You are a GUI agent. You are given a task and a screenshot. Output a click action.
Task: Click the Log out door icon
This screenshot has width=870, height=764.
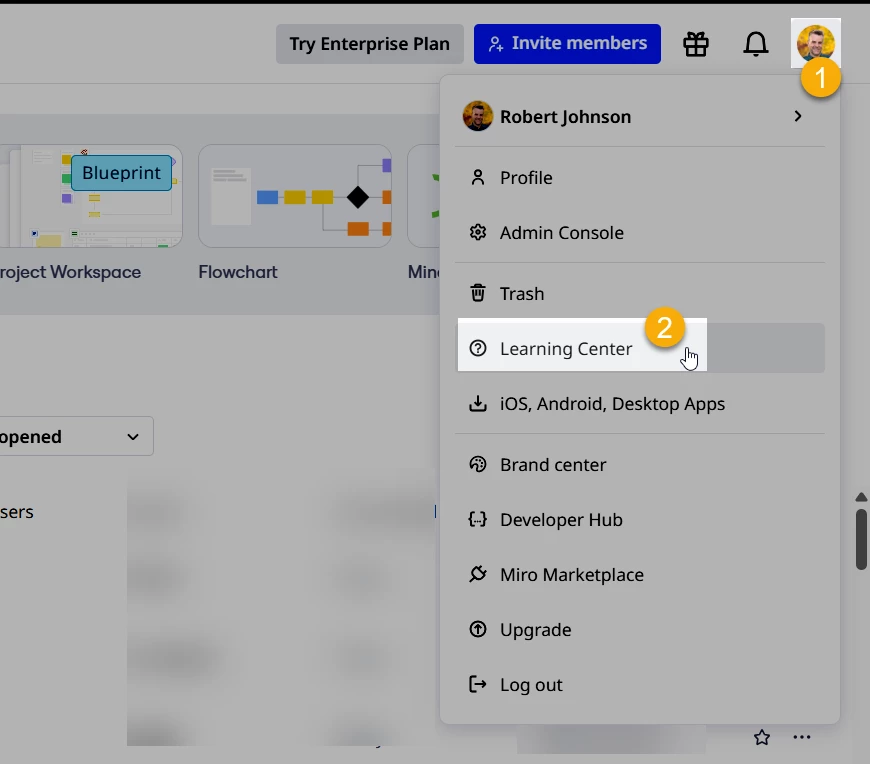coord(478,684)
